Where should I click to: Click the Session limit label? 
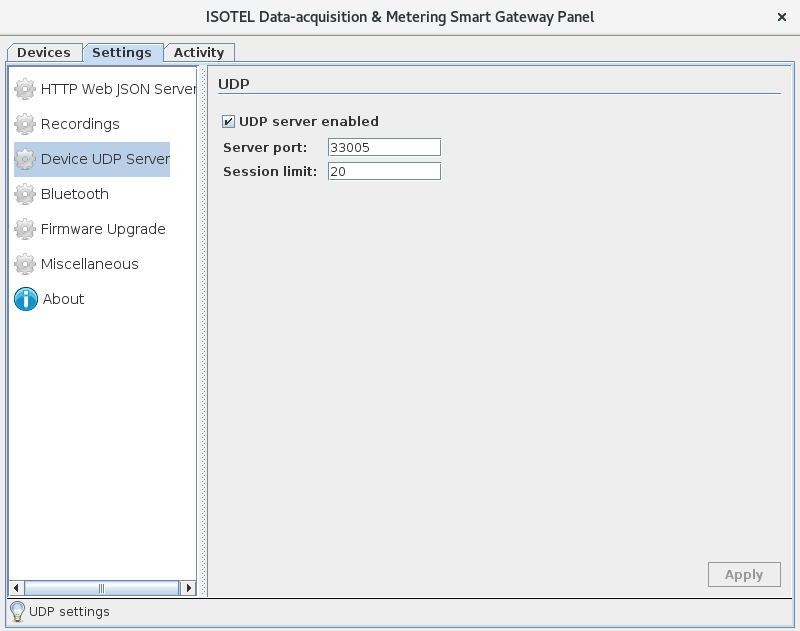click(270, 171)
